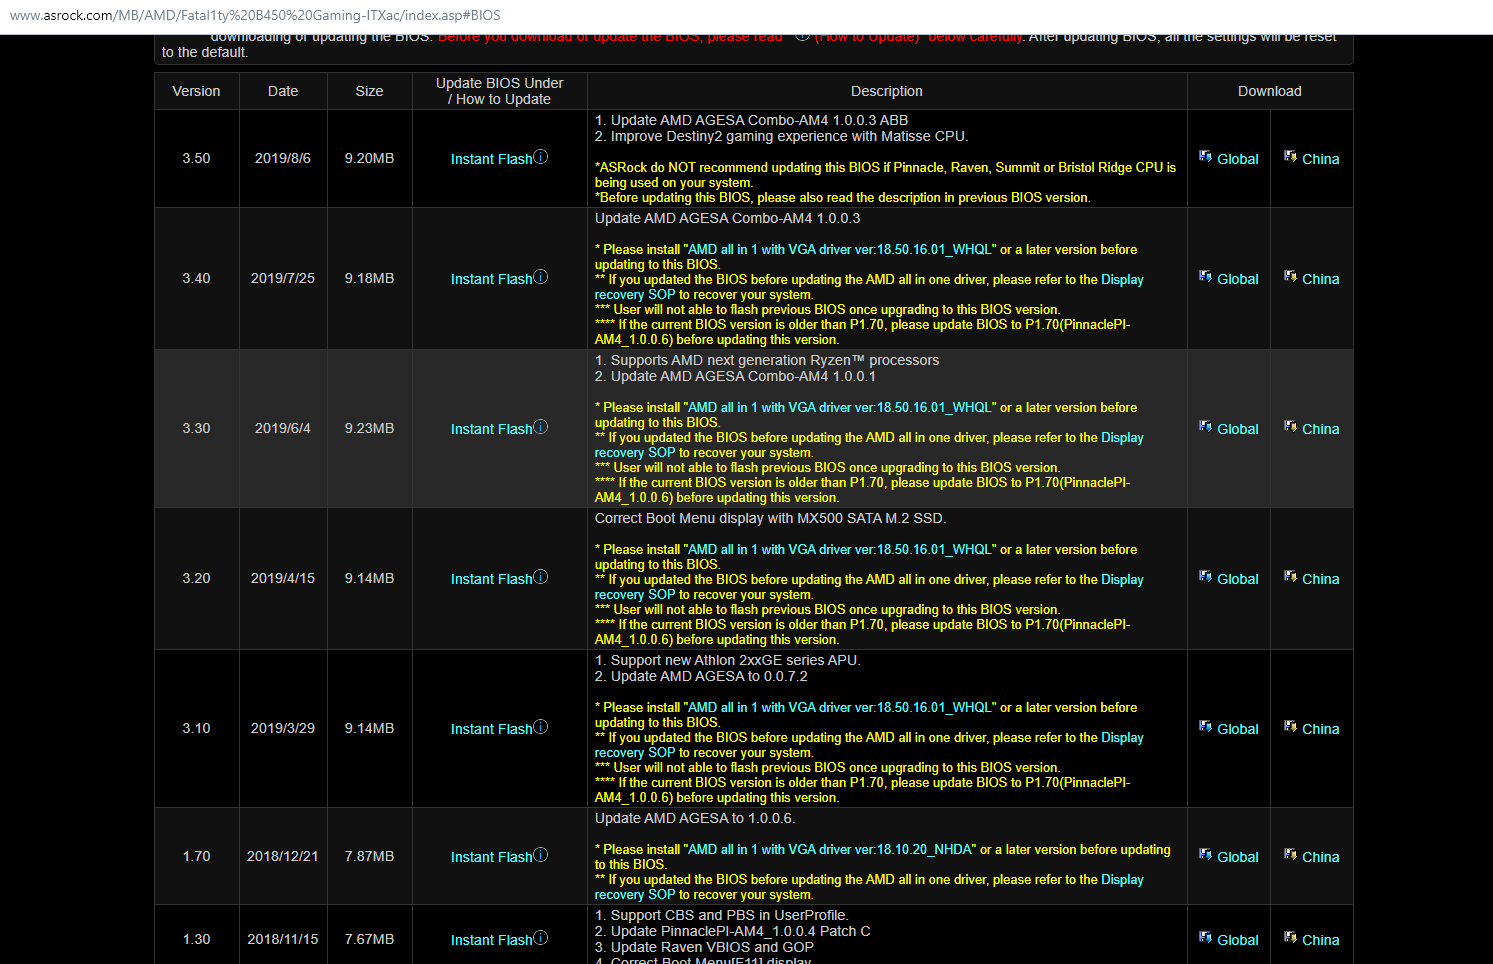Open the Instant Flash link for version 3.30
Viewport: 1493px width, 964px height.
click(x=491, y=429)
